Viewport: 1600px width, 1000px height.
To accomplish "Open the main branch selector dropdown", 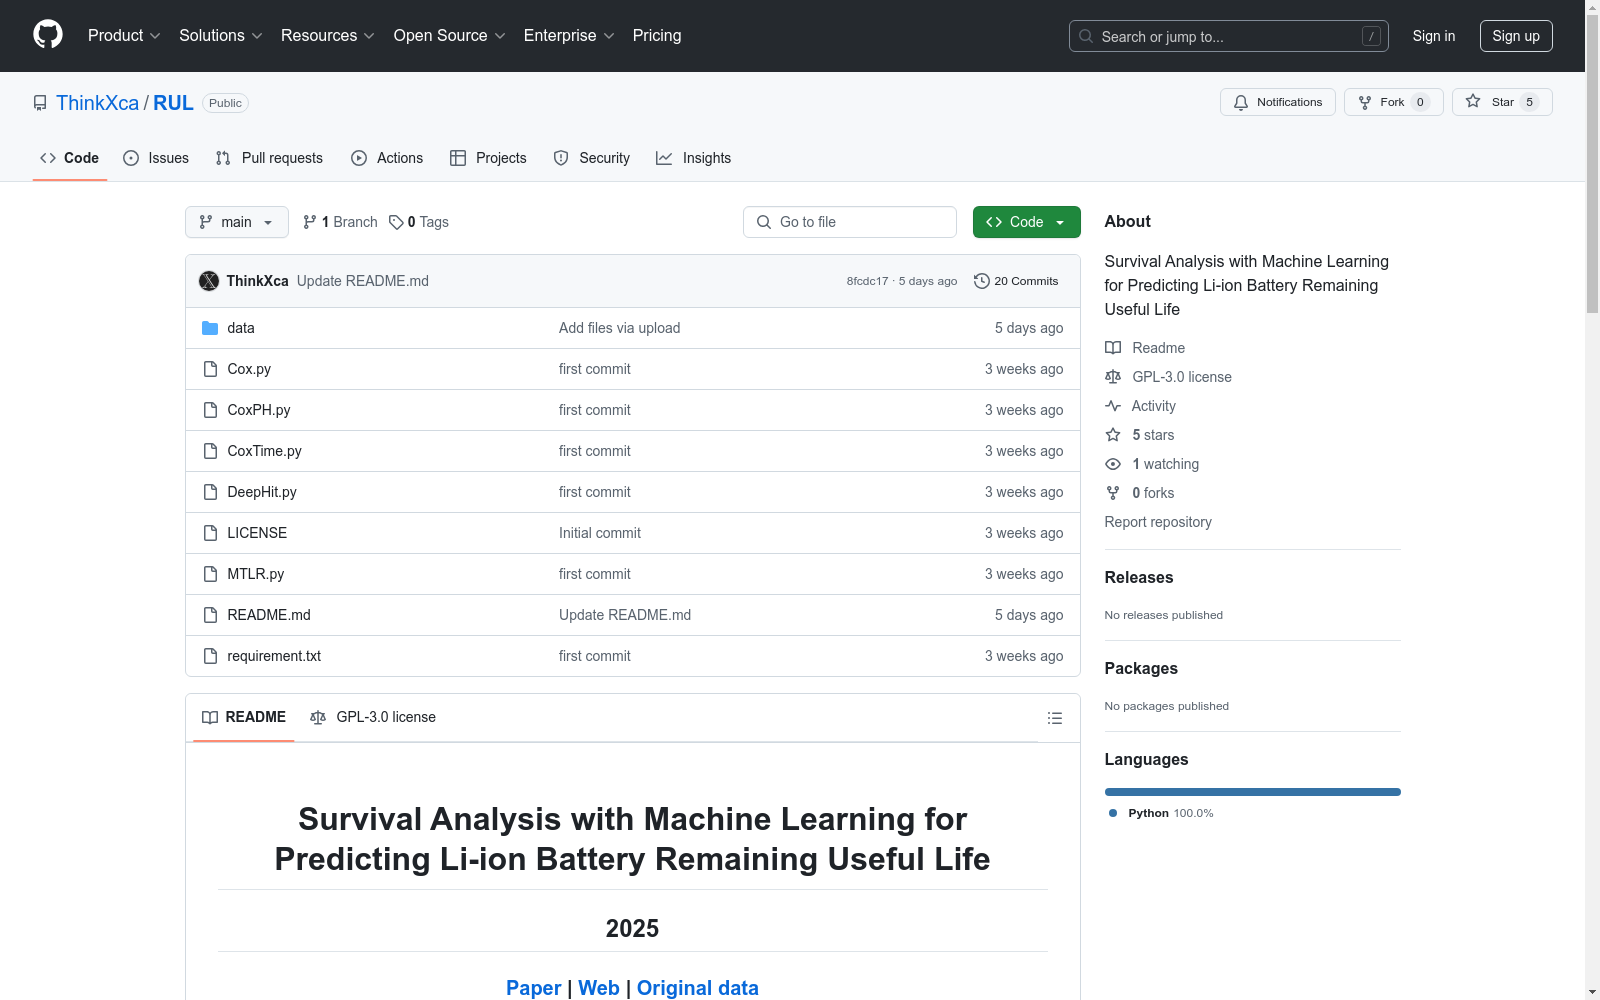I will pyautogui.click(x=237, y=222).
